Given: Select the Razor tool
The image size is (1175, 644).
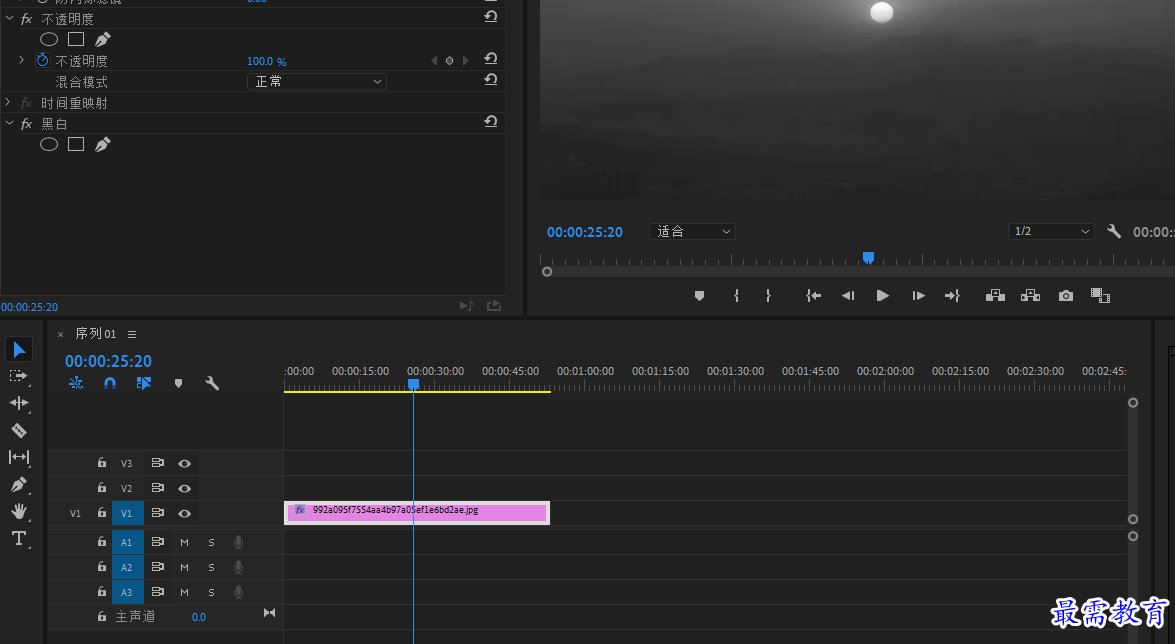Looking at the screenshot, I should [x=19, y=430].
